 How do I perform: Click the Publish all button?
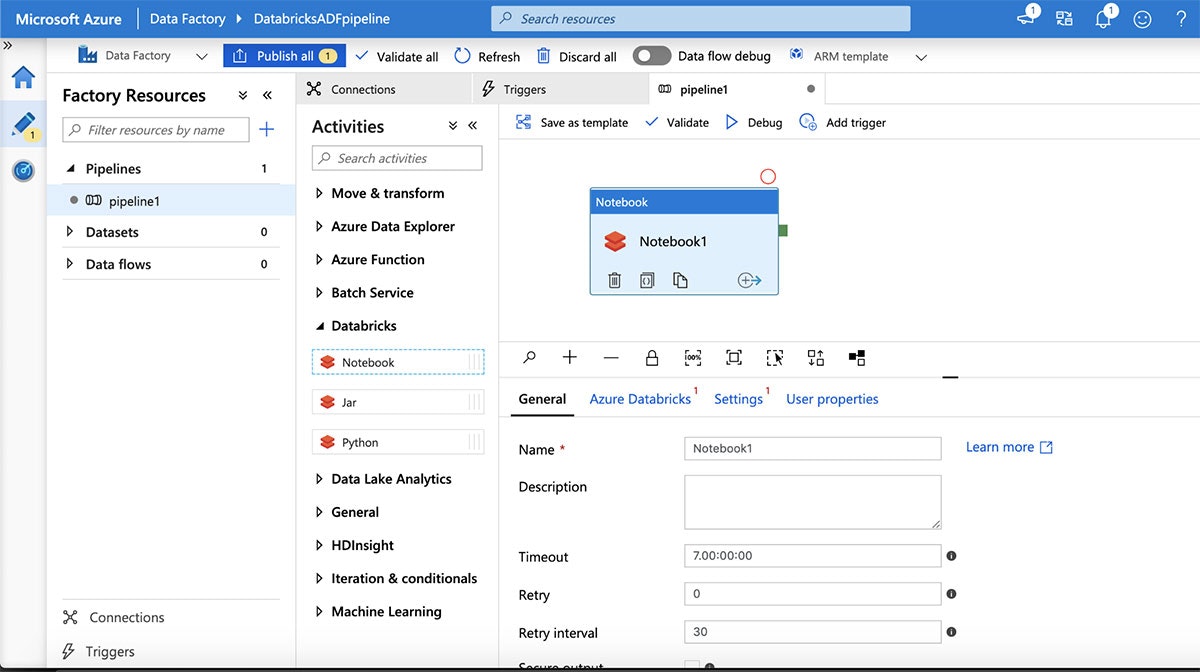point(284,56)
